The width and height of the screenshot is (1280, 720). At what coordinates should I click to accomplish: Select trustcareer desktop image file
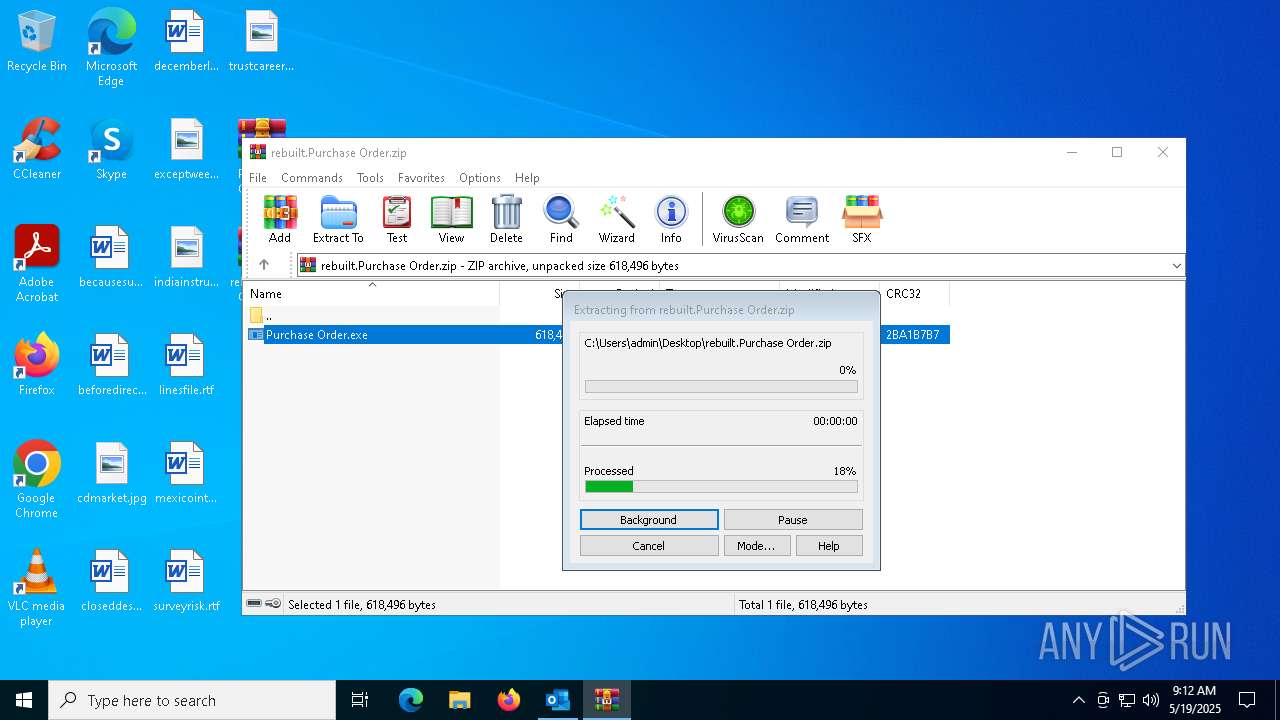(261, 41)
